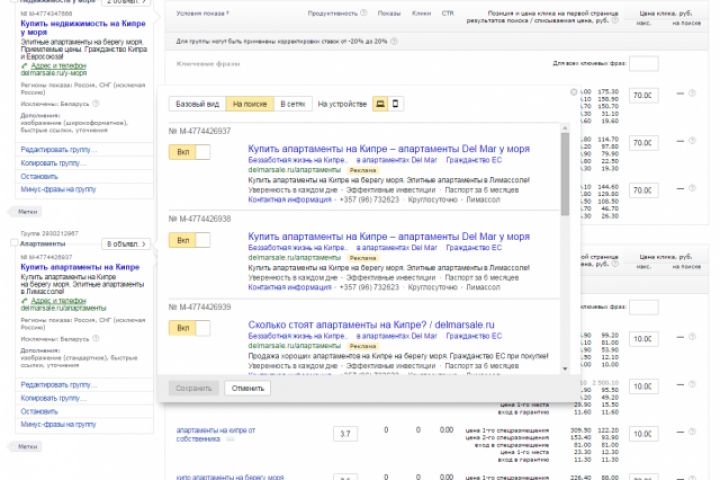Switch to Базовый вид tab
Screen dimensions: 720x480
click(197, 104)
